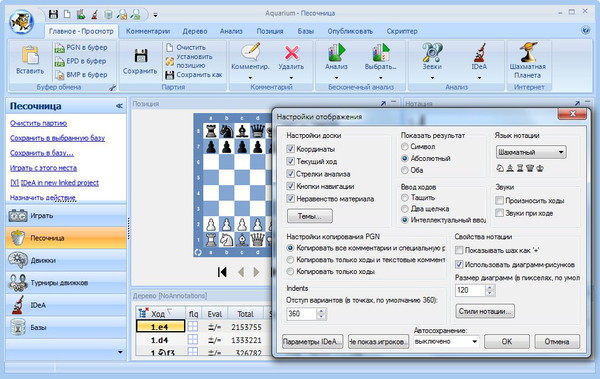Viewport: 600px width, 379px height.
Task: Toggle the Кнопки навигации checkbox
Action: coord(290,186)
